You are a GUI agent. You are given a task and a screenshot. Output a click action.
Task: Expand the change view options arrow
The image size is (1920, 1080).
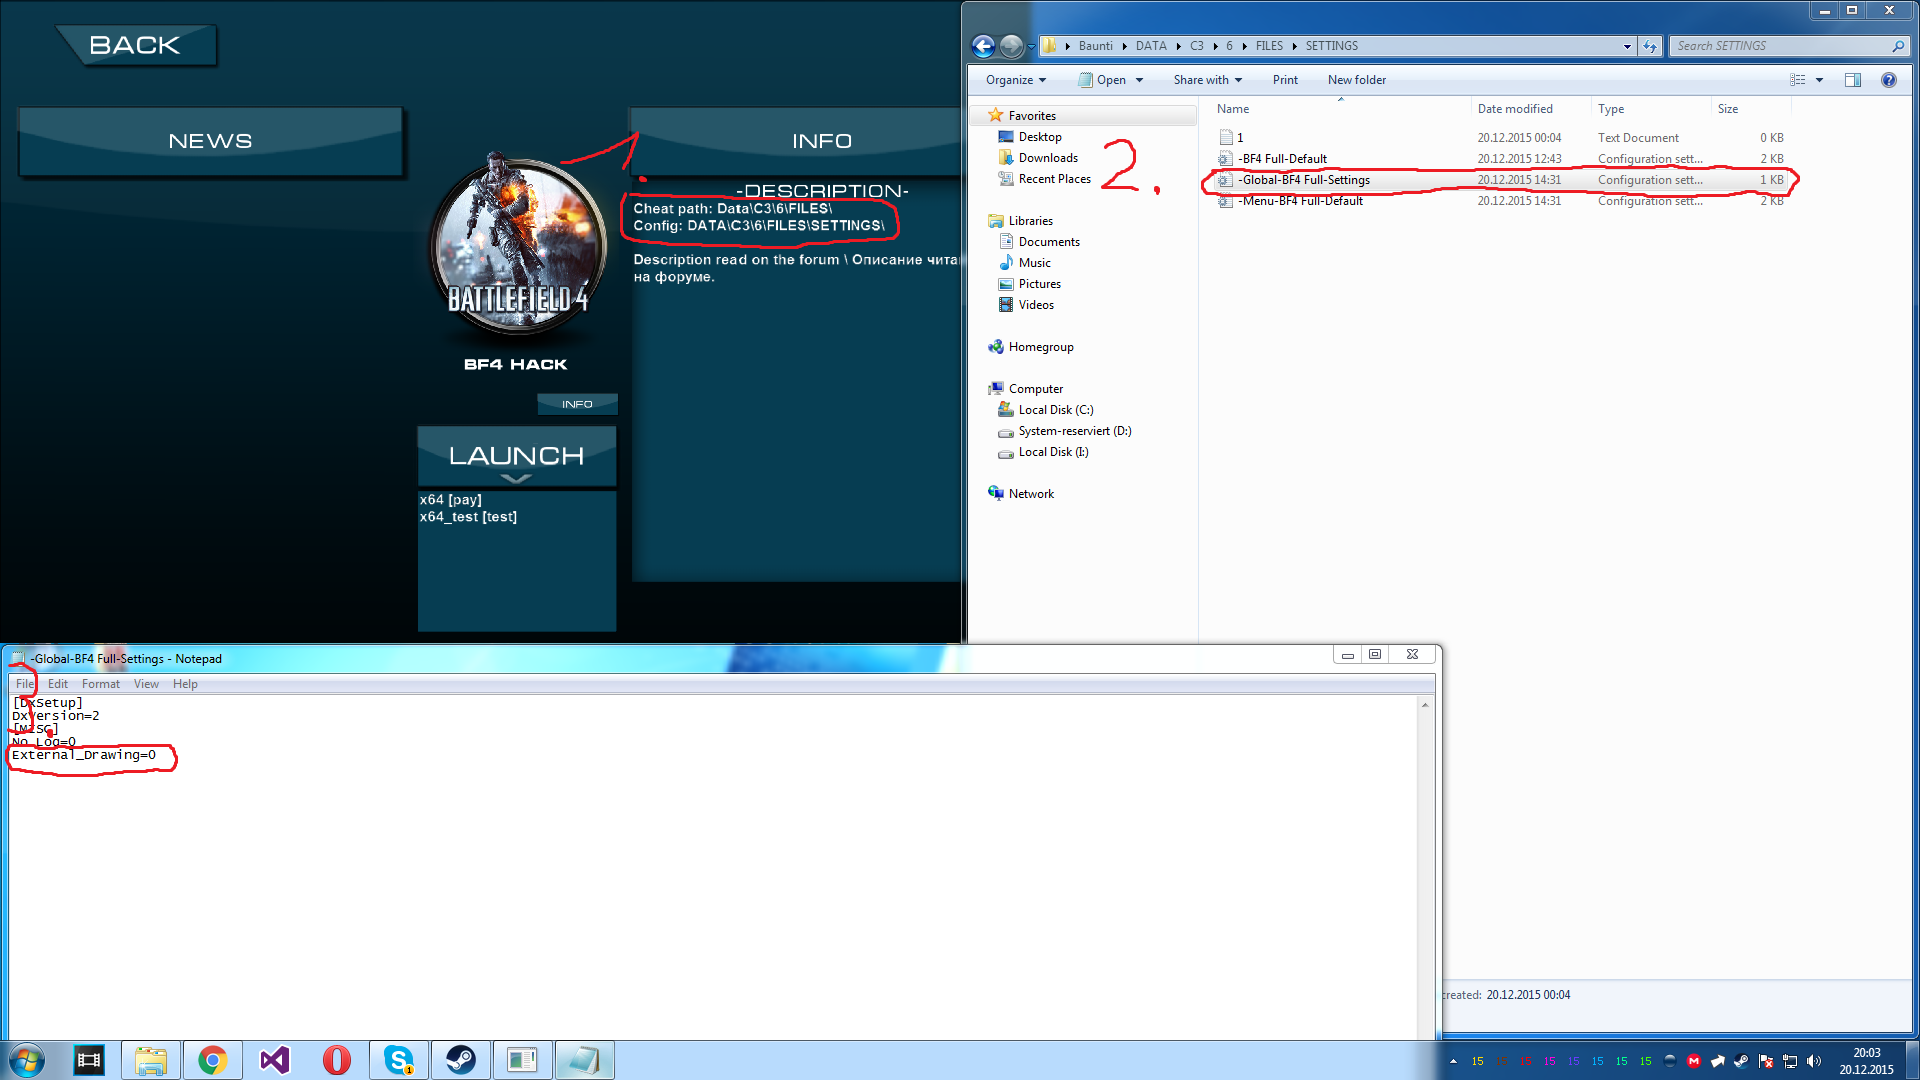coord(1819,80)
